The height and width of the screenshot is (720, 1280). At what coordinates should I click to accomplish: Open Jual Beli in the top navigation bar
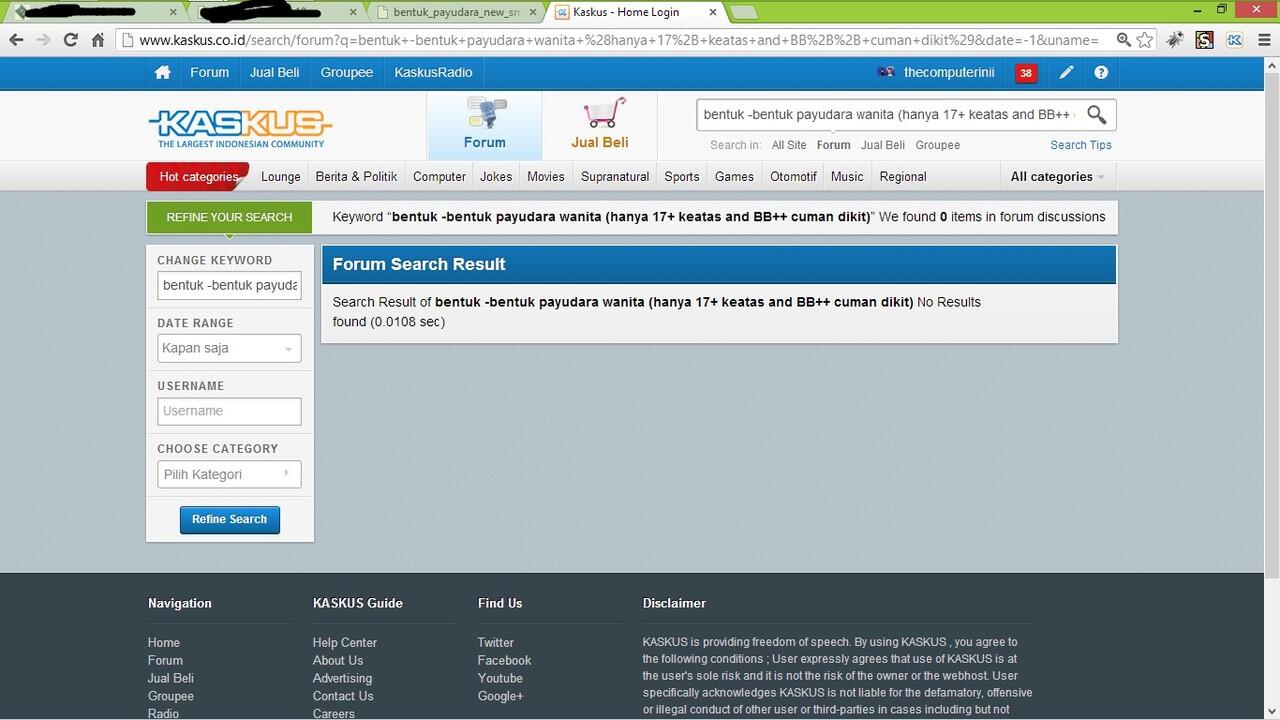click(x=275, y=73)
